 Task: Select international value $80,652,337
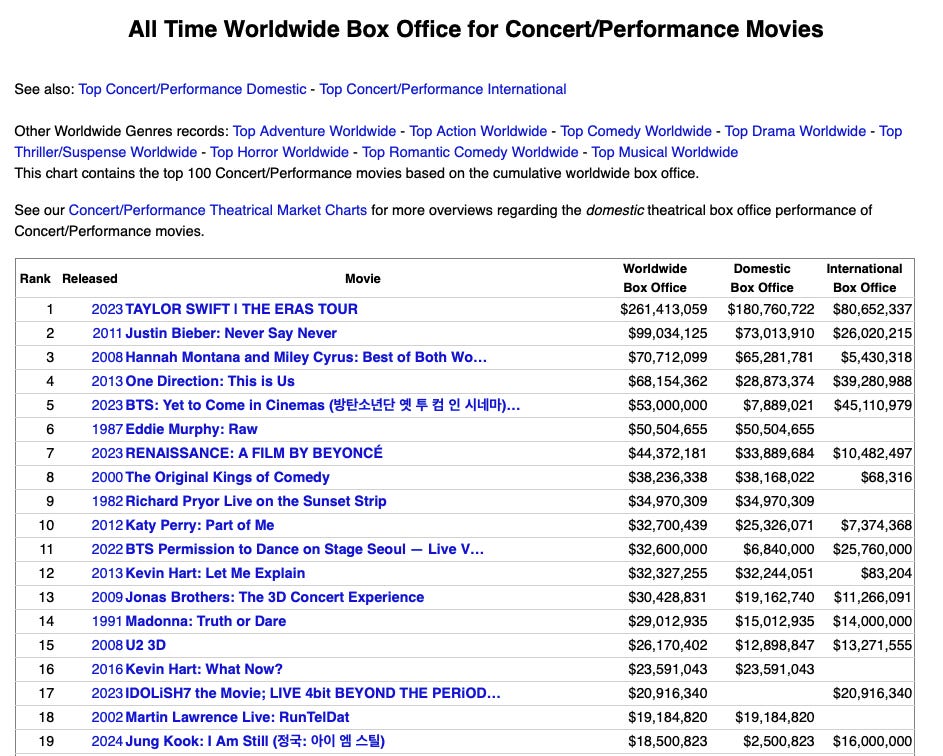pos(872,309)
